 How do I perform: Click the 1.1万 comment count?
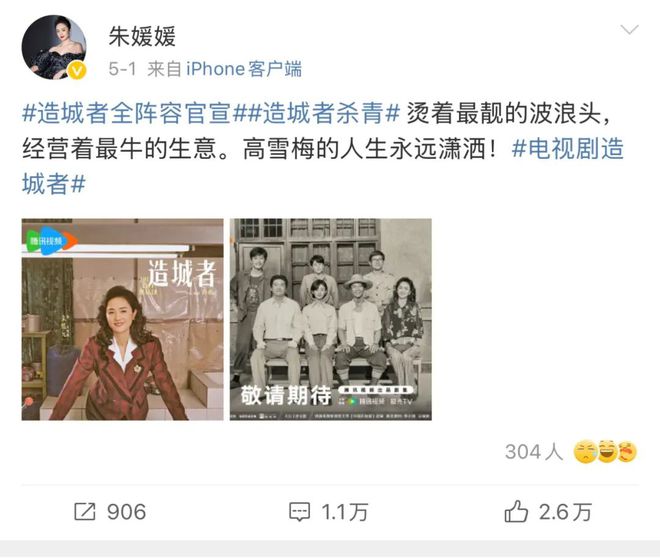click(x=345, y=512)
